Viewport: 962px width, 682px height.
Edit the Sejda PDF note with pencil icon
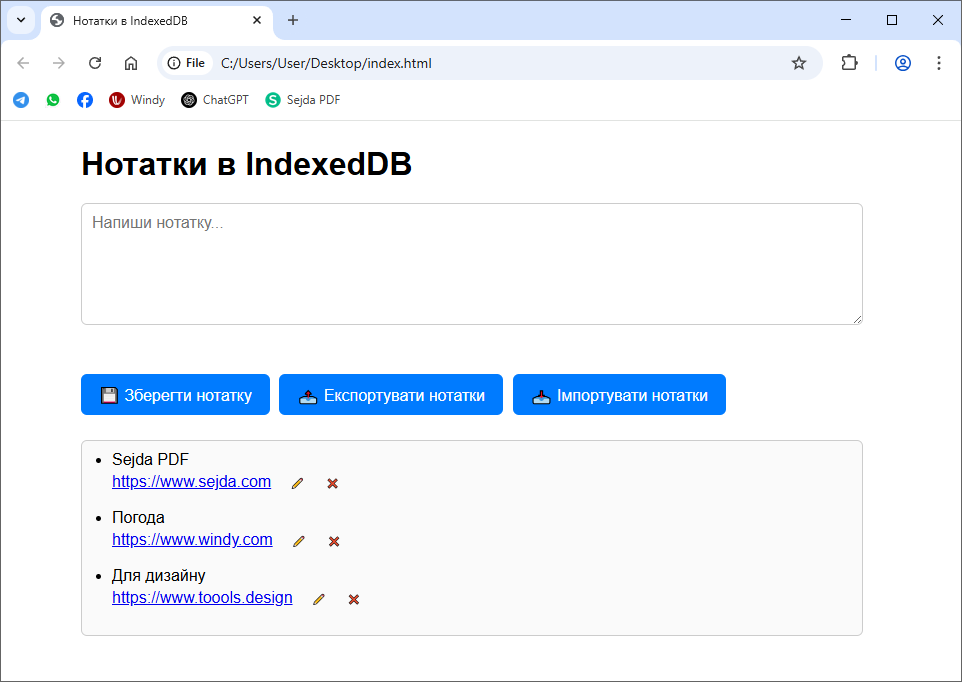coord(298,483)
